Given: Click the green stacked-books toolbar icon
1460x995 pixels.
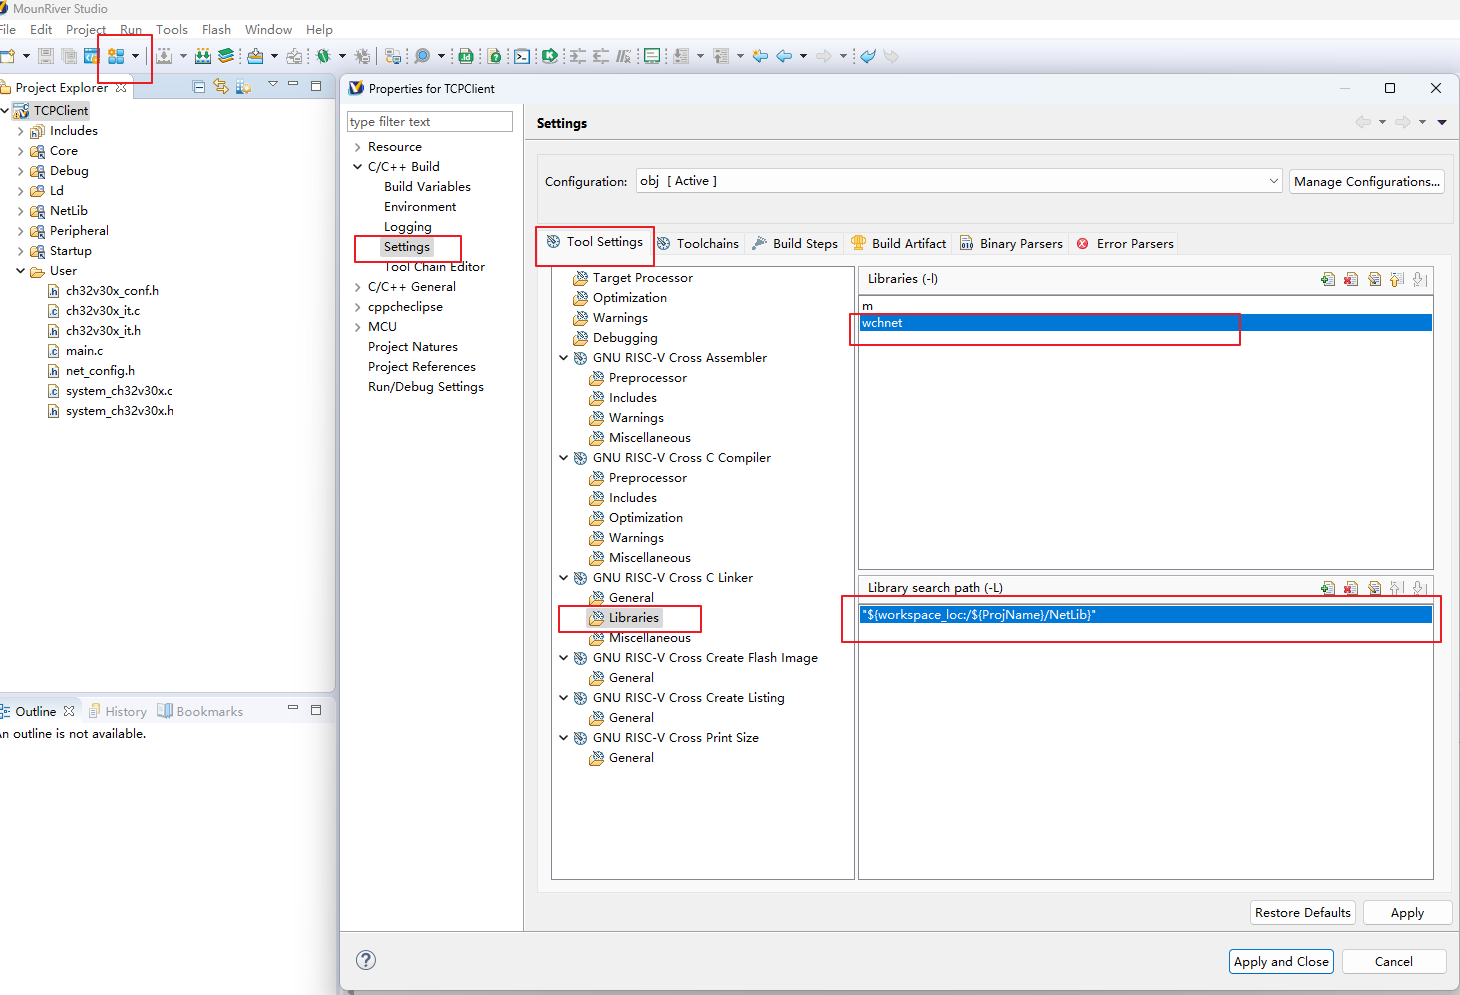Looking at the screenshot, I should tap(226, 56).
